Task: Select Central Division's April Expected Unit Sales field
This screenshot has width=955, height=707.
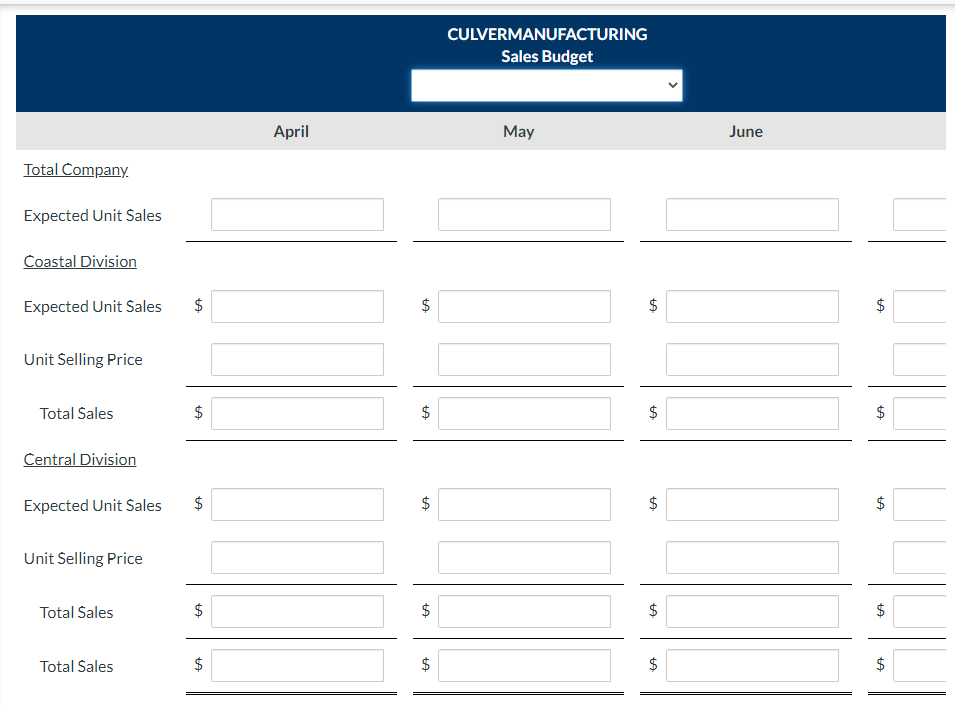Action: pos(297,504)
